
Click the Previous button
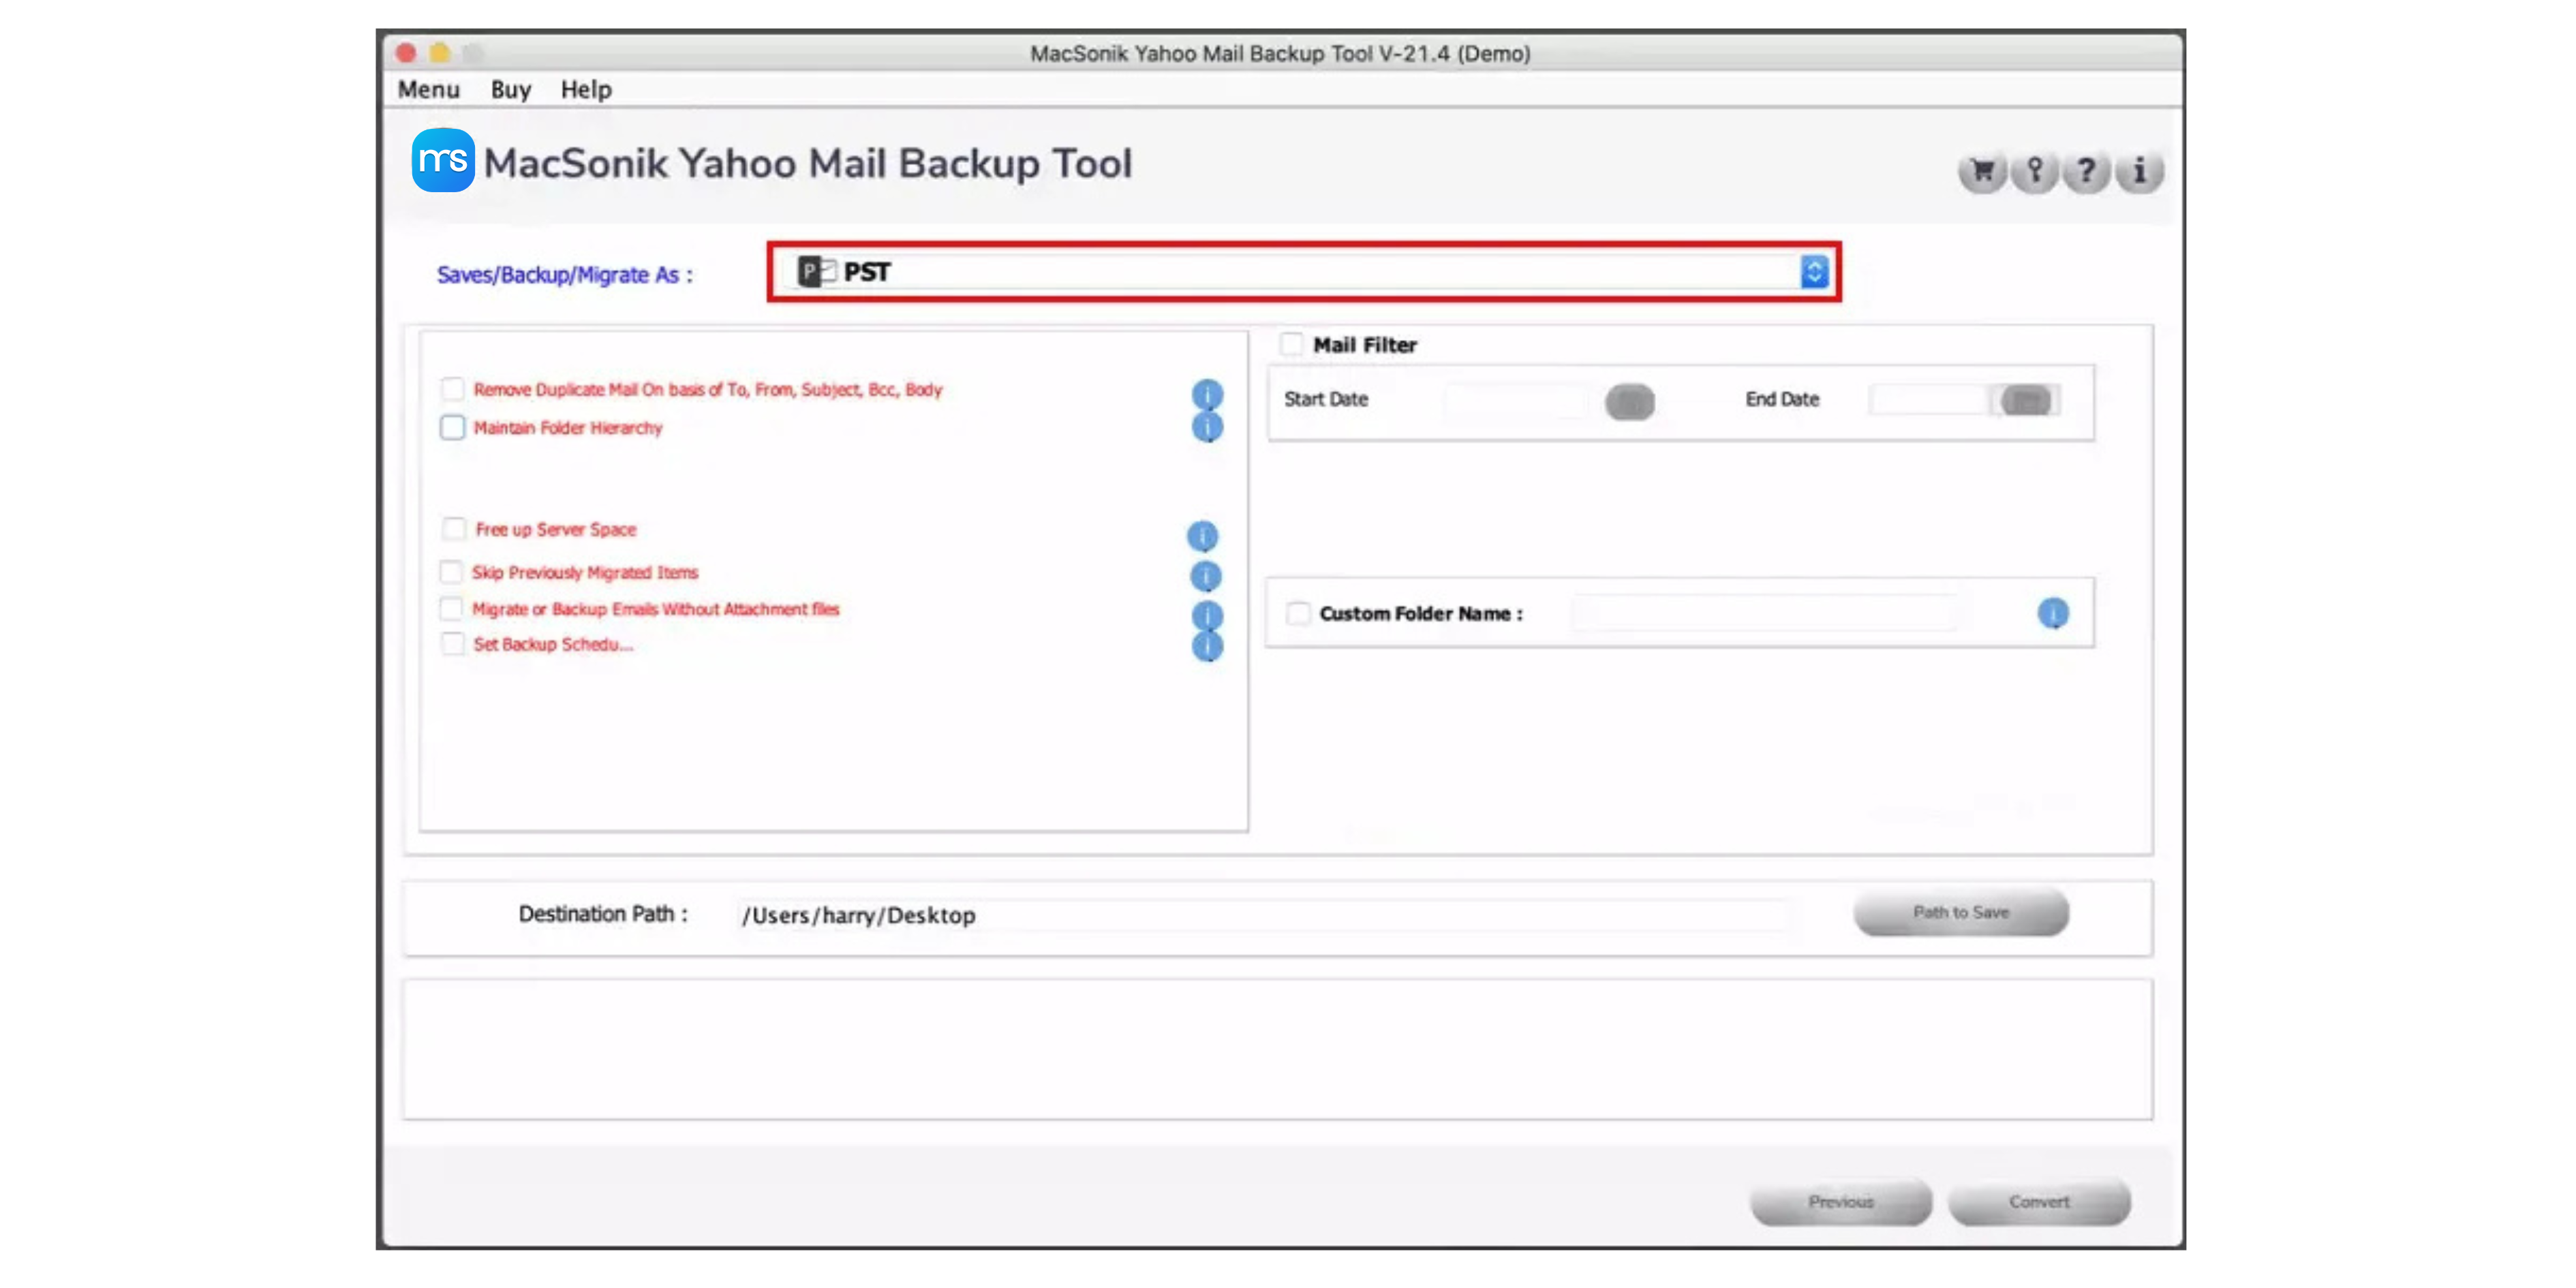click(1840, 1202)
